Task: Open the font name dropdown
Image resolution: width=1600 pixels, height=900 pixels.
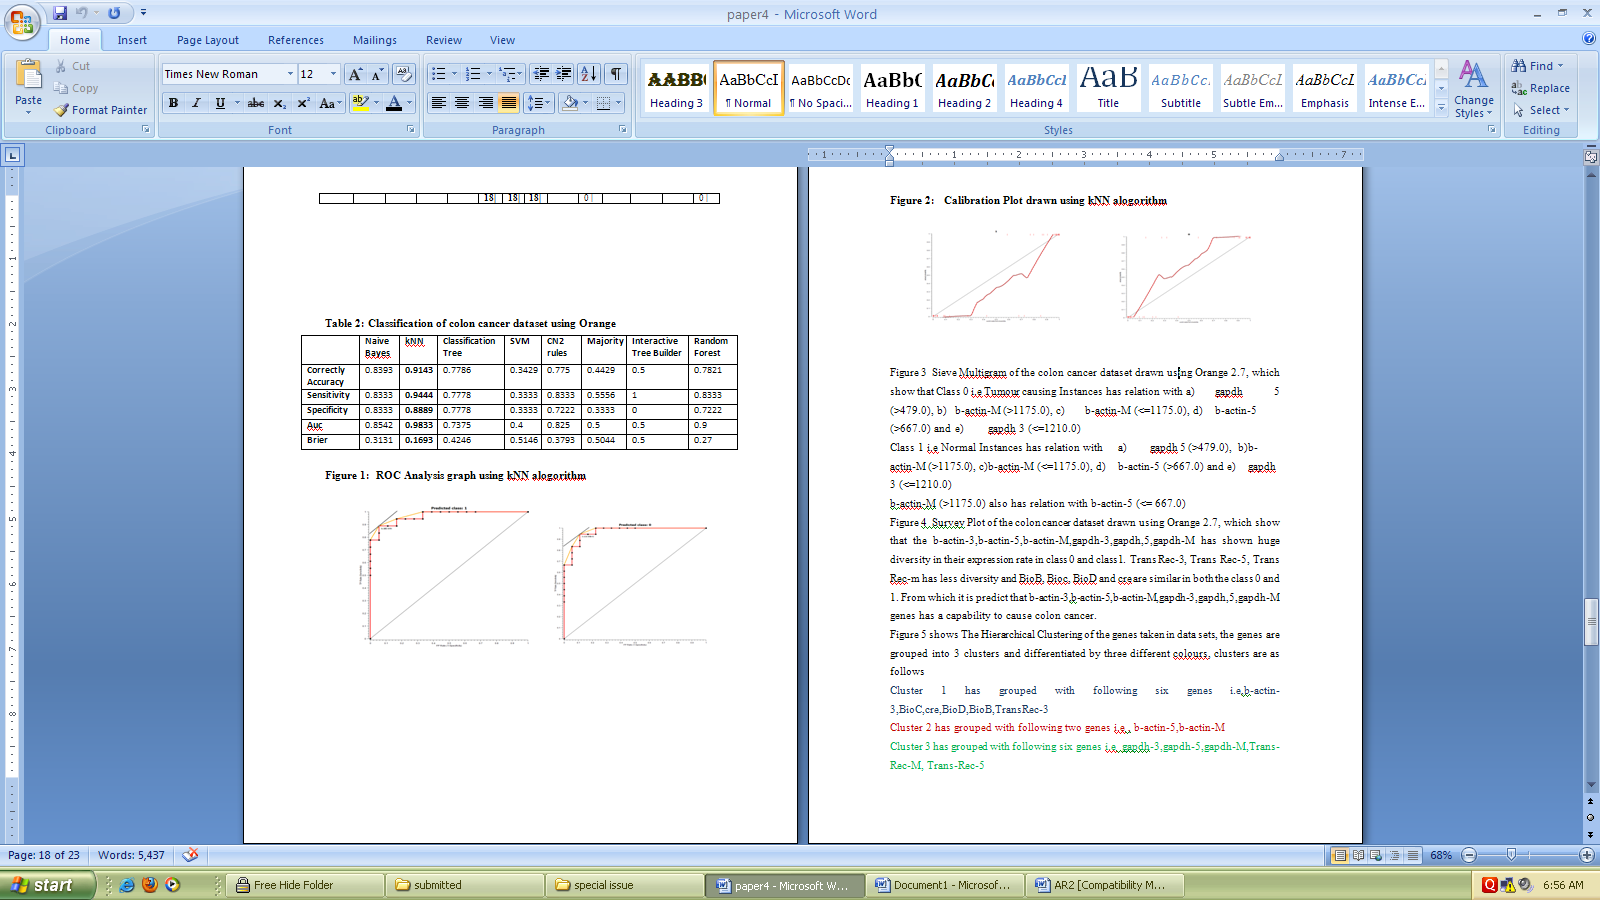Action: (290, 74)
